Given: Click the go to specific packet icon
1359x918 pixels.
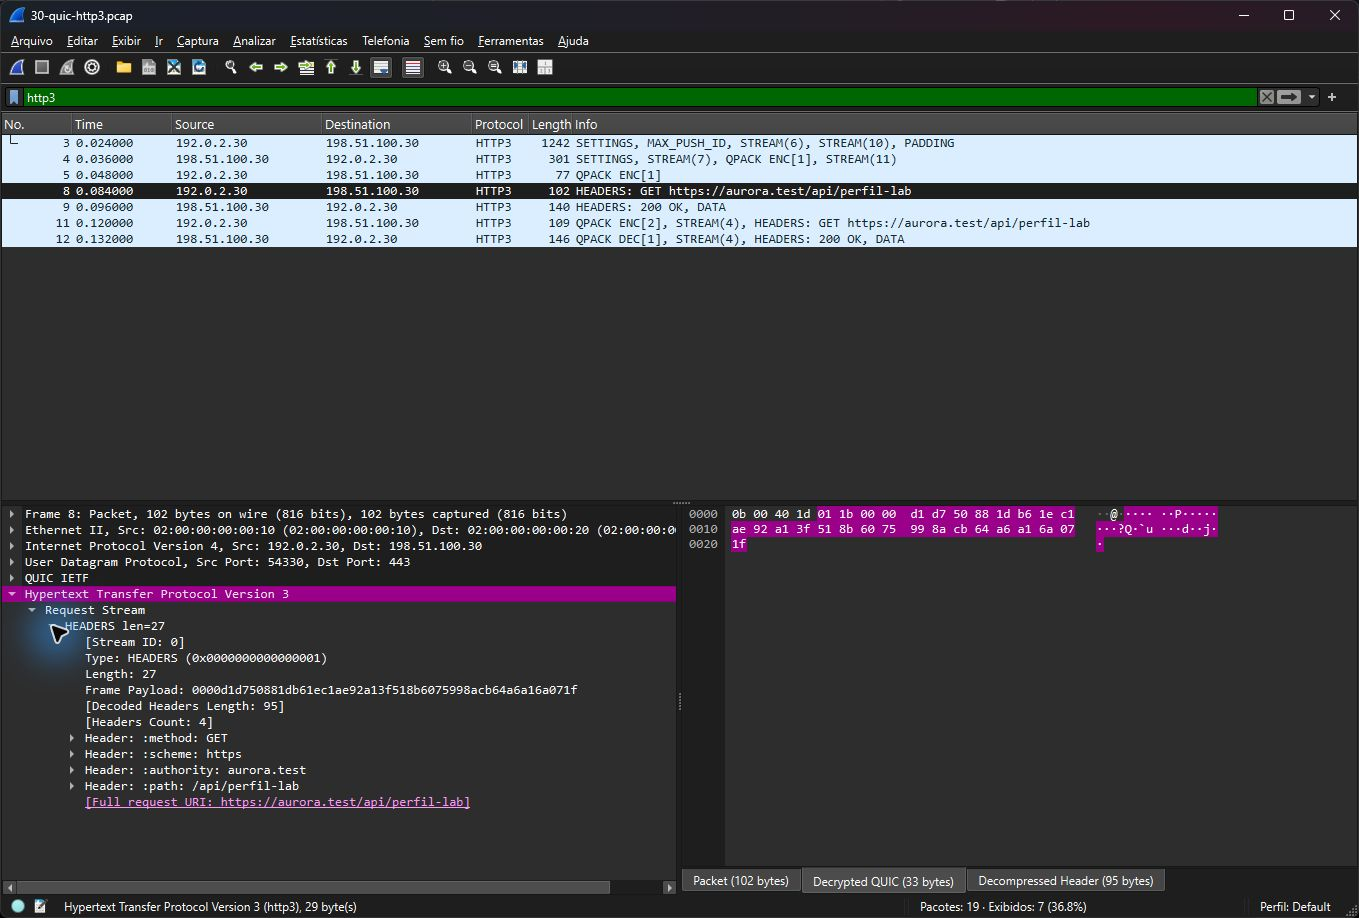Looking at the screenshot, I should tap(306, 67).
